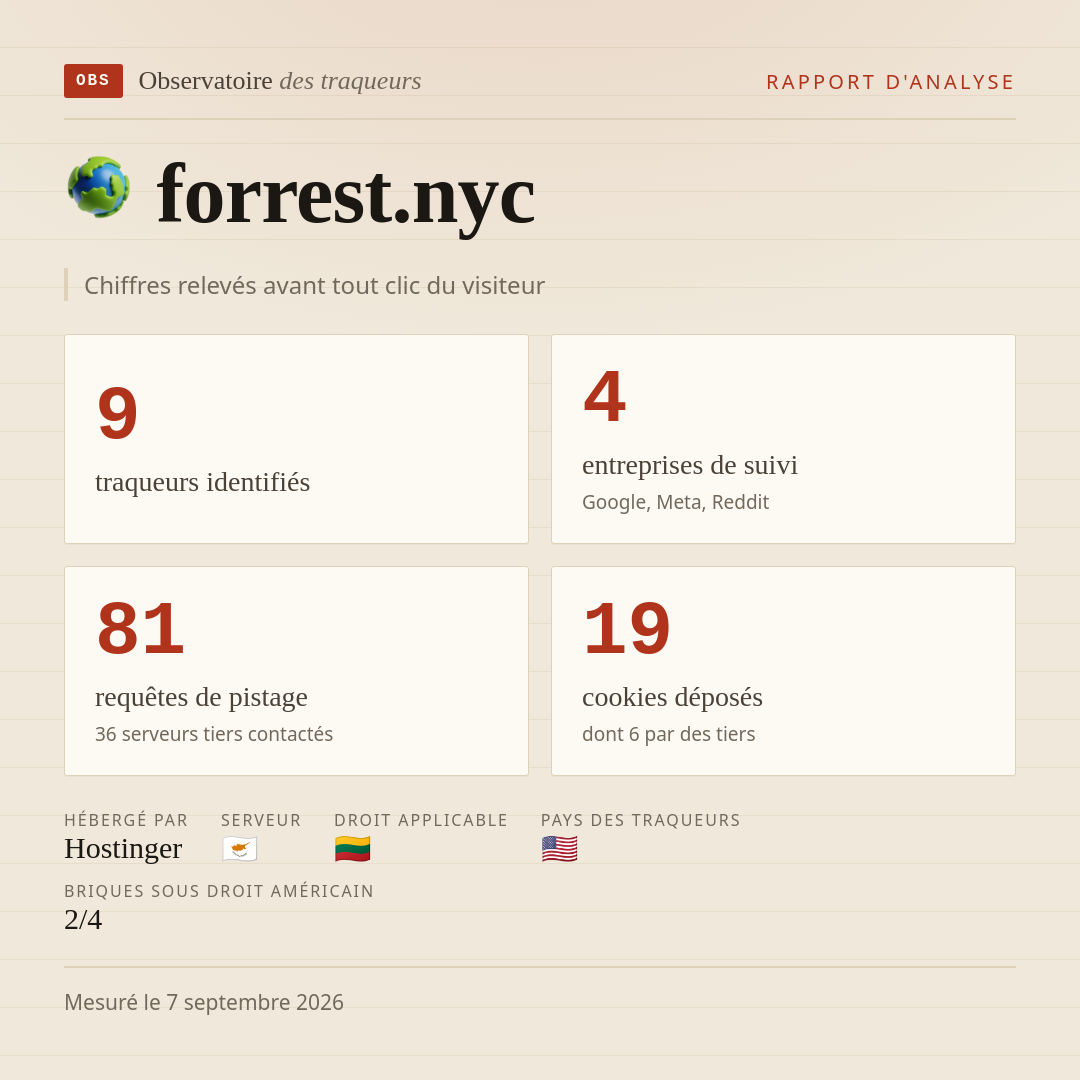
Task: Click the SERVEUR label
Action: click(x=261, y=820)
